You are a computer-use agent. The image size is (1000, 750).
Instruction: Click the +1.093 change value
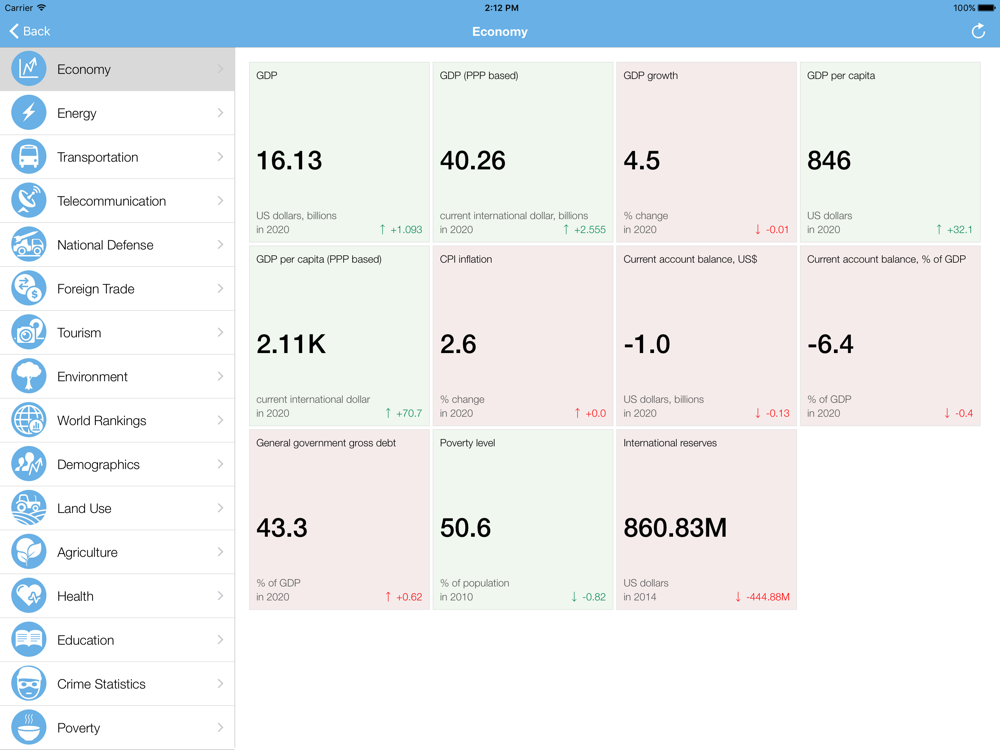pos(406,230)
